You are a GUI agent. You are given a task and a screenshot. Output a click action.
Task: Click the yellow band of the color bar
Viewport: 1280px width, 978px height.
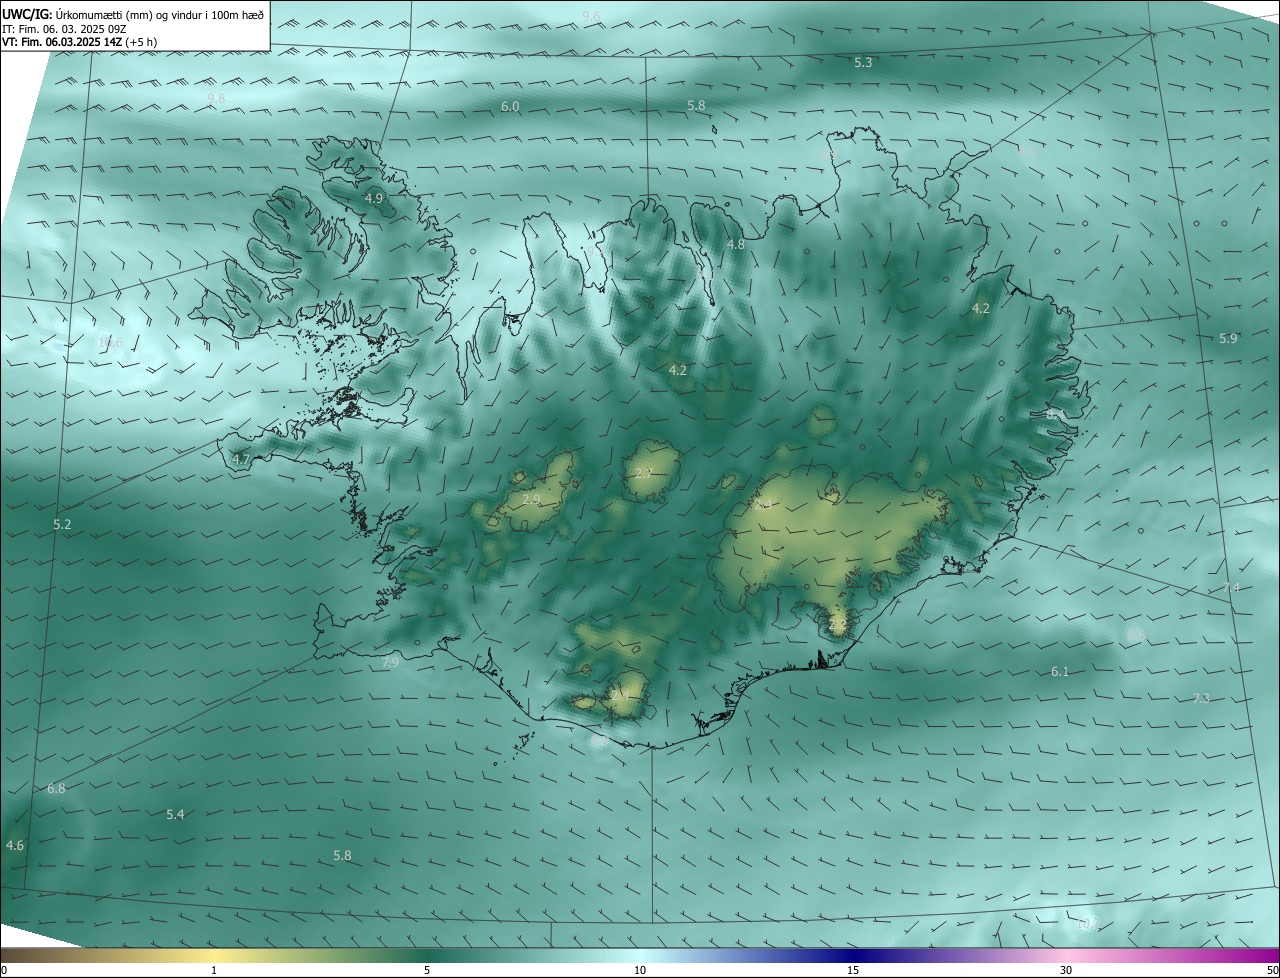point(215,955)
